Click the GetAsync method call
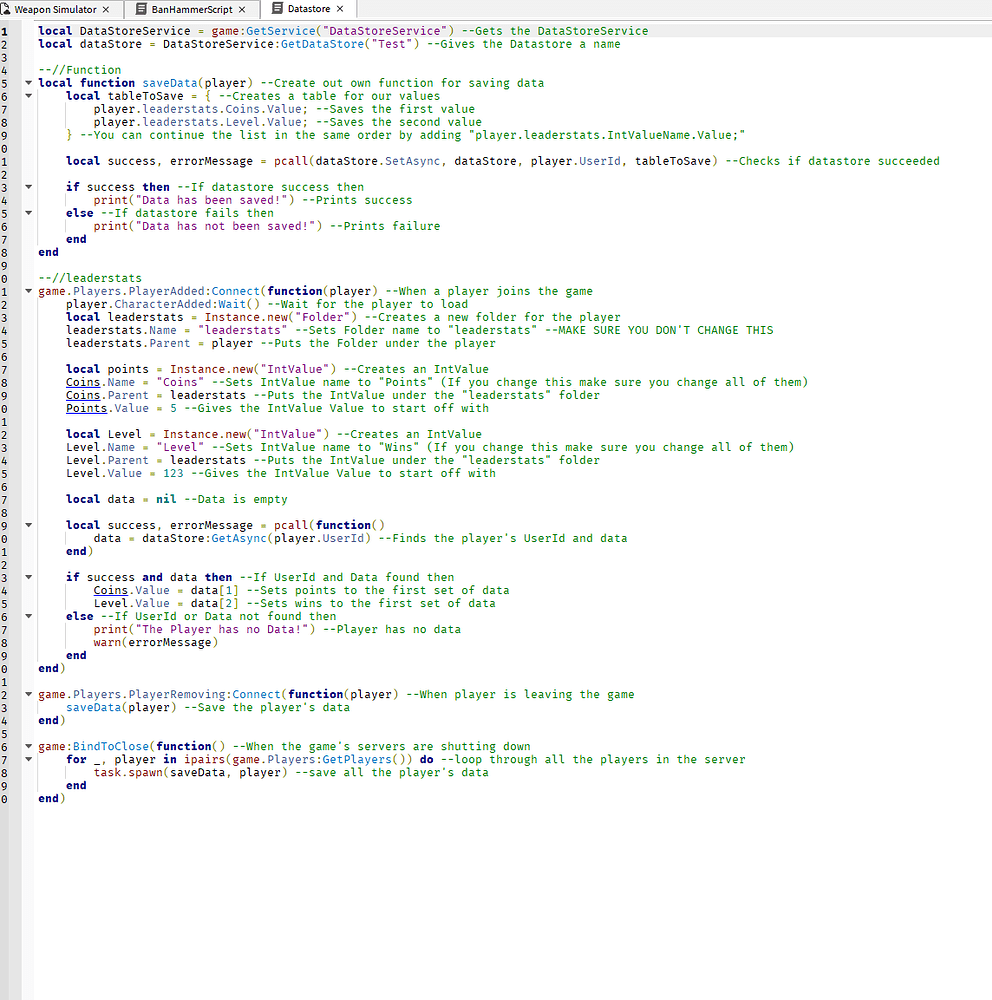 point(239,538)
